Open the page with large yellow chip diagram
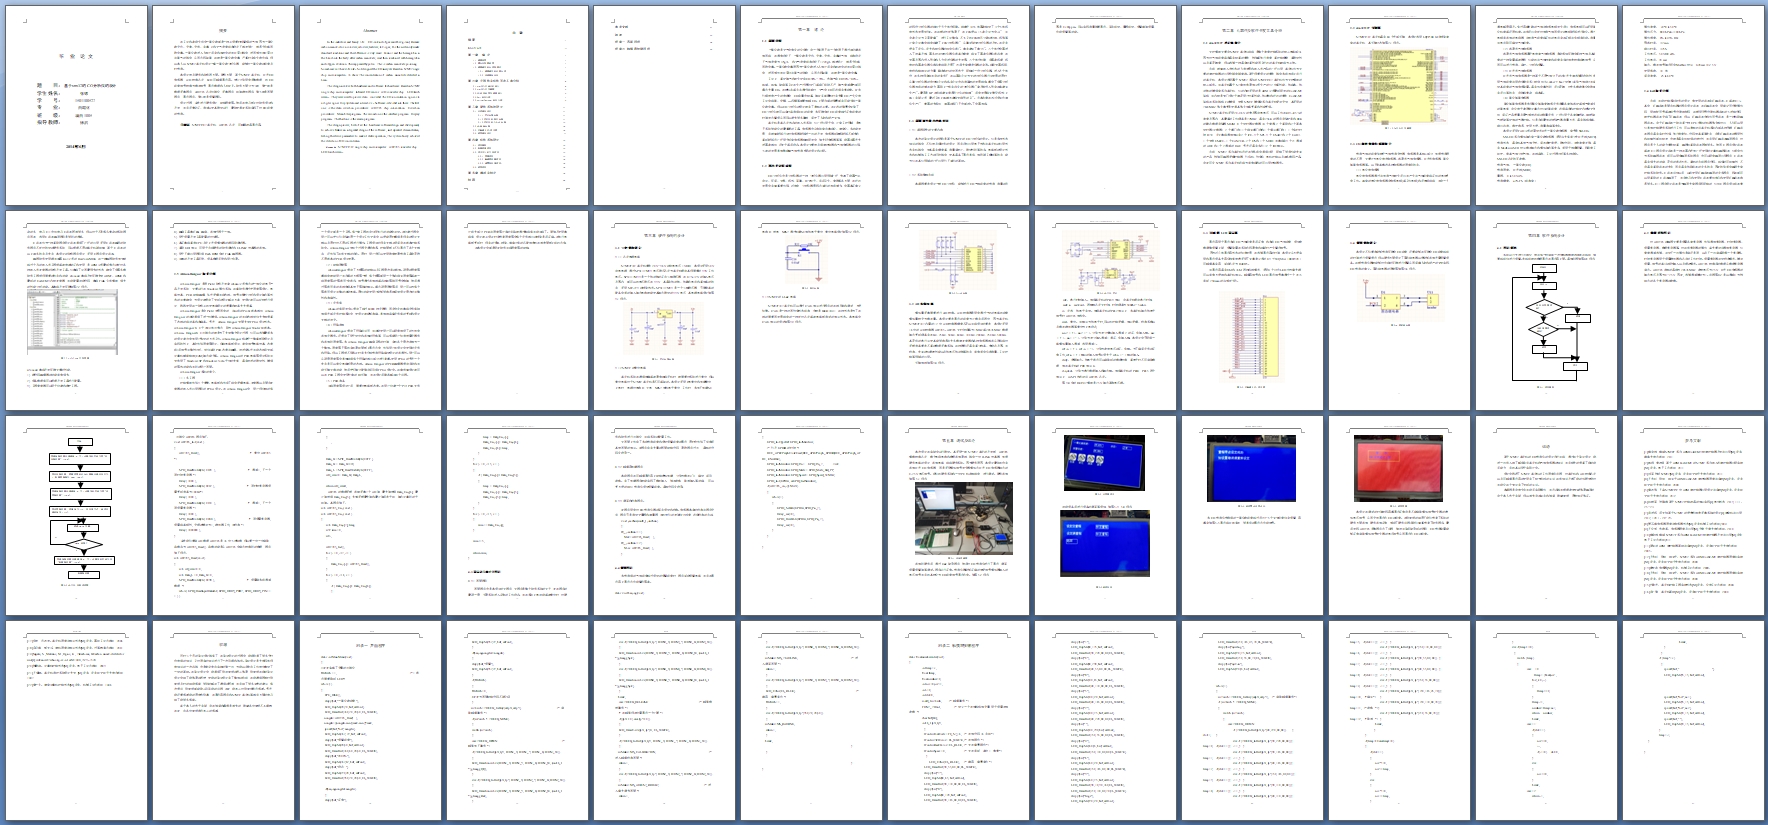Image resolution: width=1768 pixels, height=825 pixels. pos(1399,106)
